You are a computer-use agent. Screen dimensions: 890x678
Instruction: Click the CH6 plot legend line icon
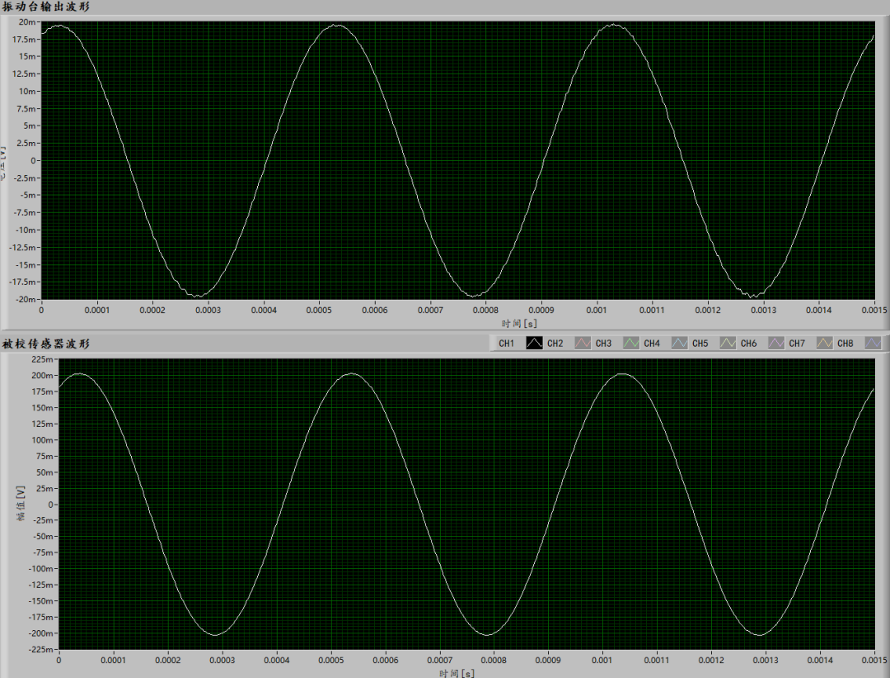tap(776, 344)
